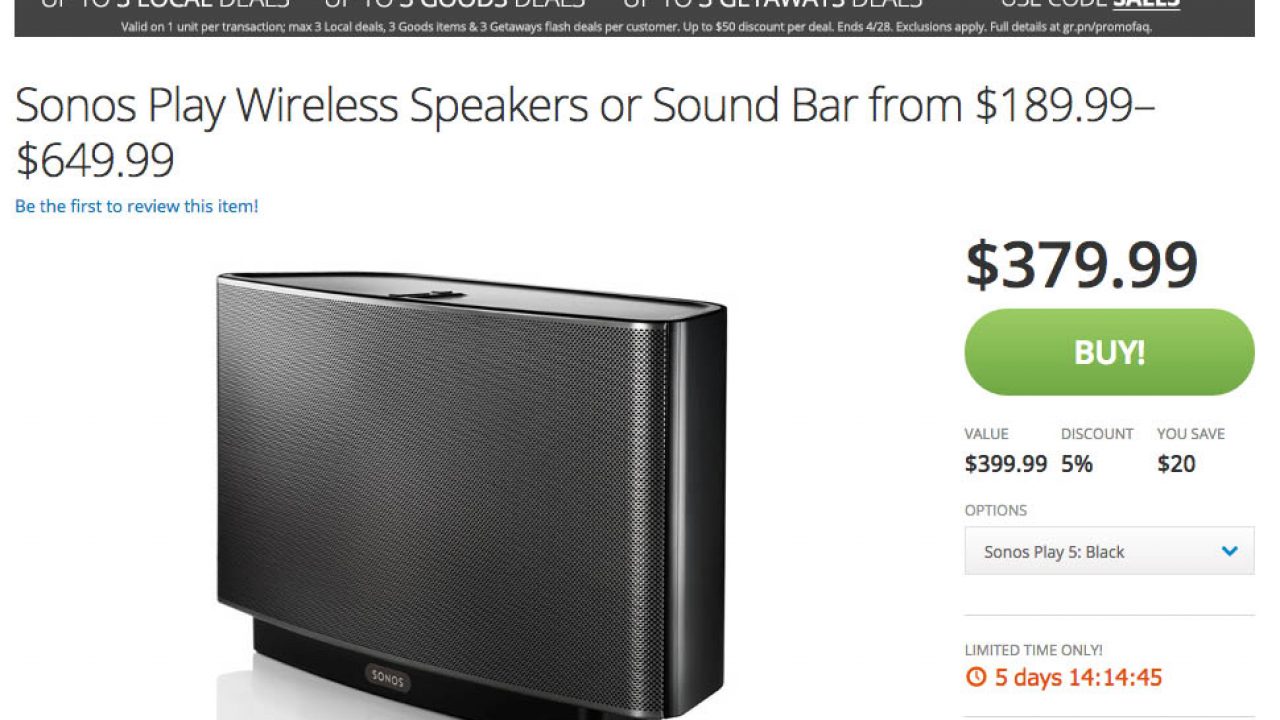Click the $399.99 value amount
The width and height of the screenshot is (1280, 720).
[1005, 464]
